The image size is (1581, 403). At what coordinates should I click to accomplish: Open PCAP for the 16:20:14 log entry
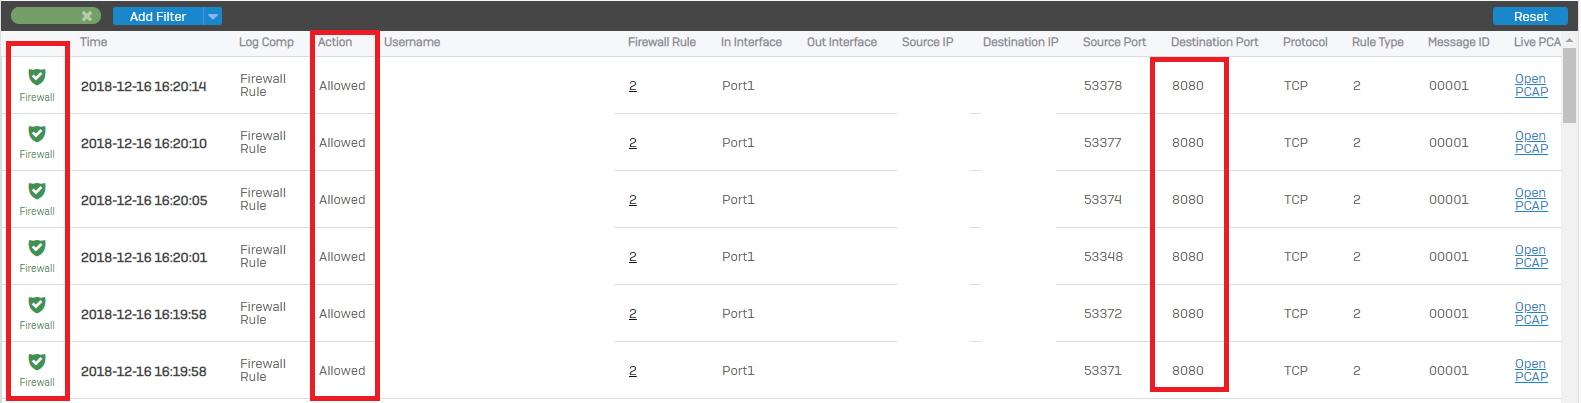[1531, 85]
